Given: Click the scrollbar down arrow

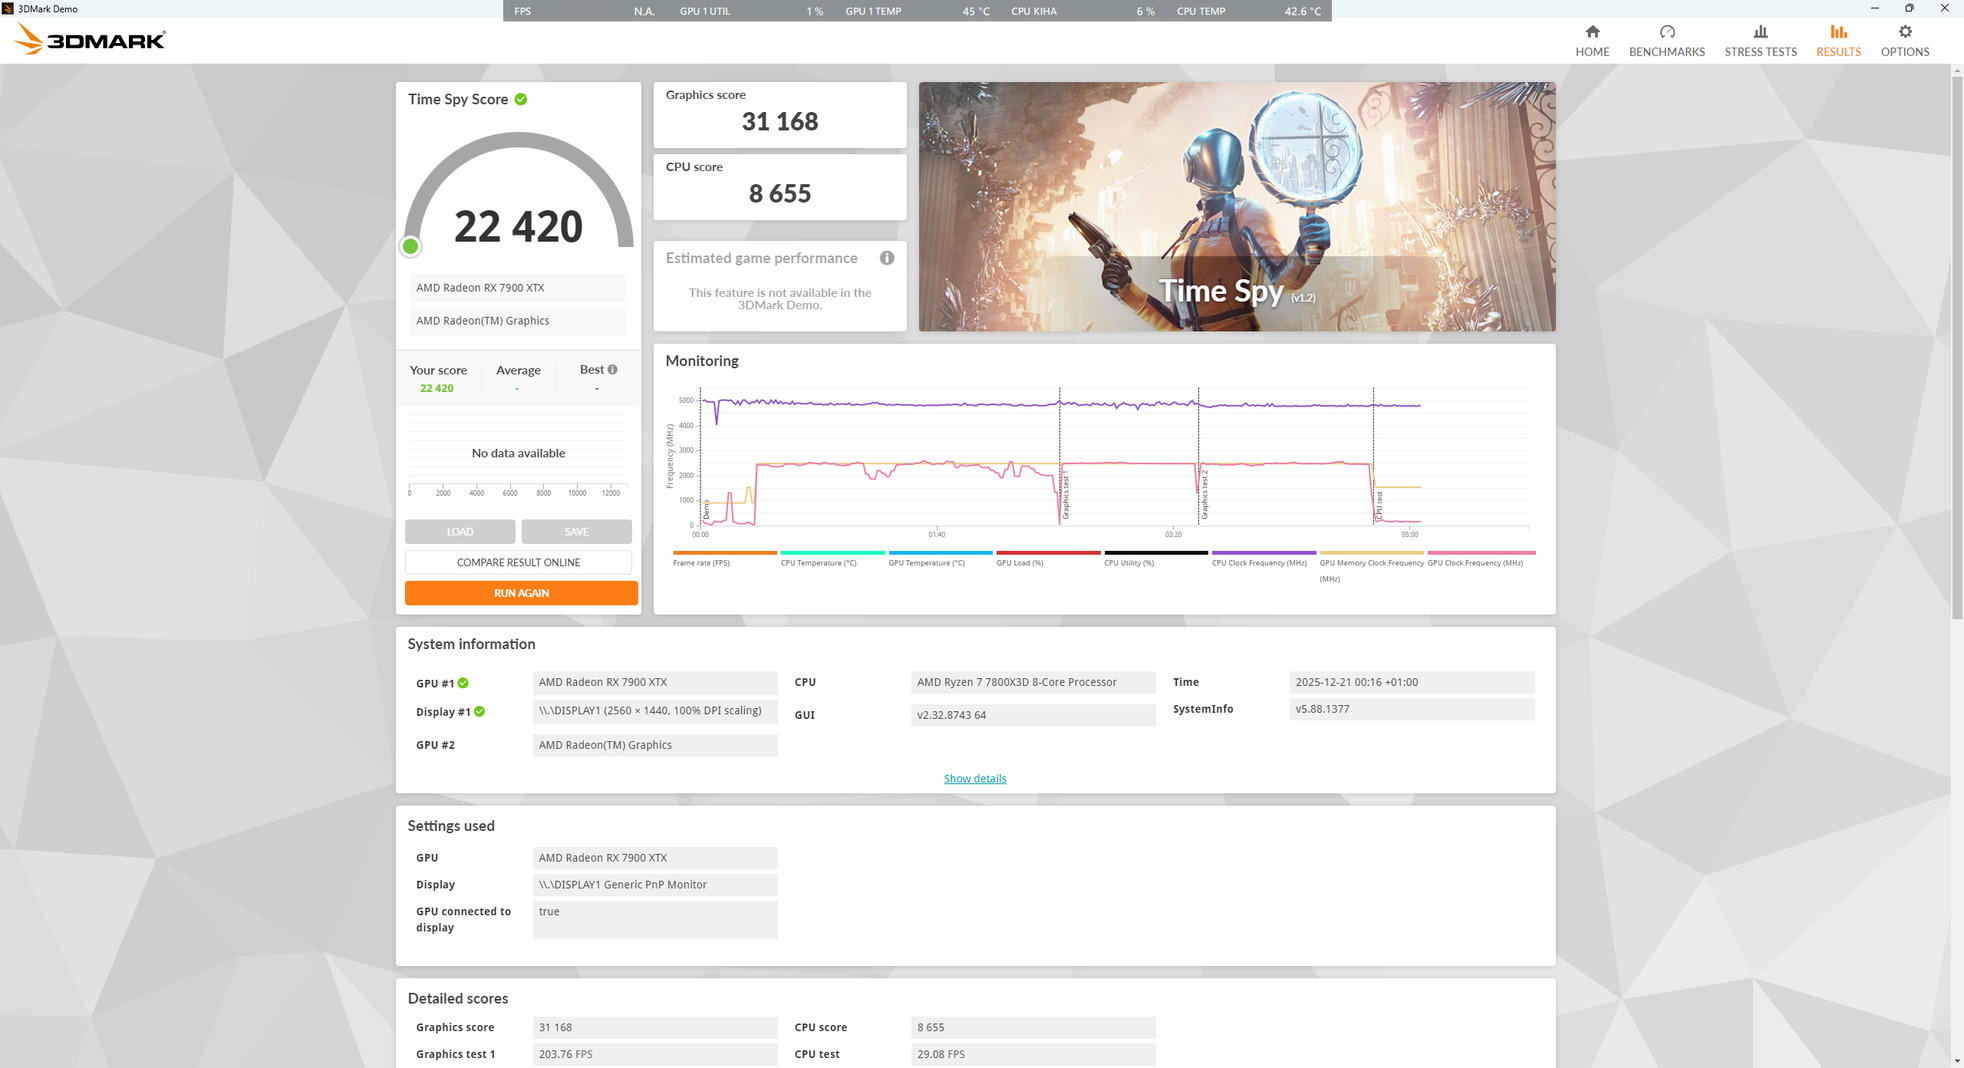Looking at the screenshot, I should (1957, 1060).
